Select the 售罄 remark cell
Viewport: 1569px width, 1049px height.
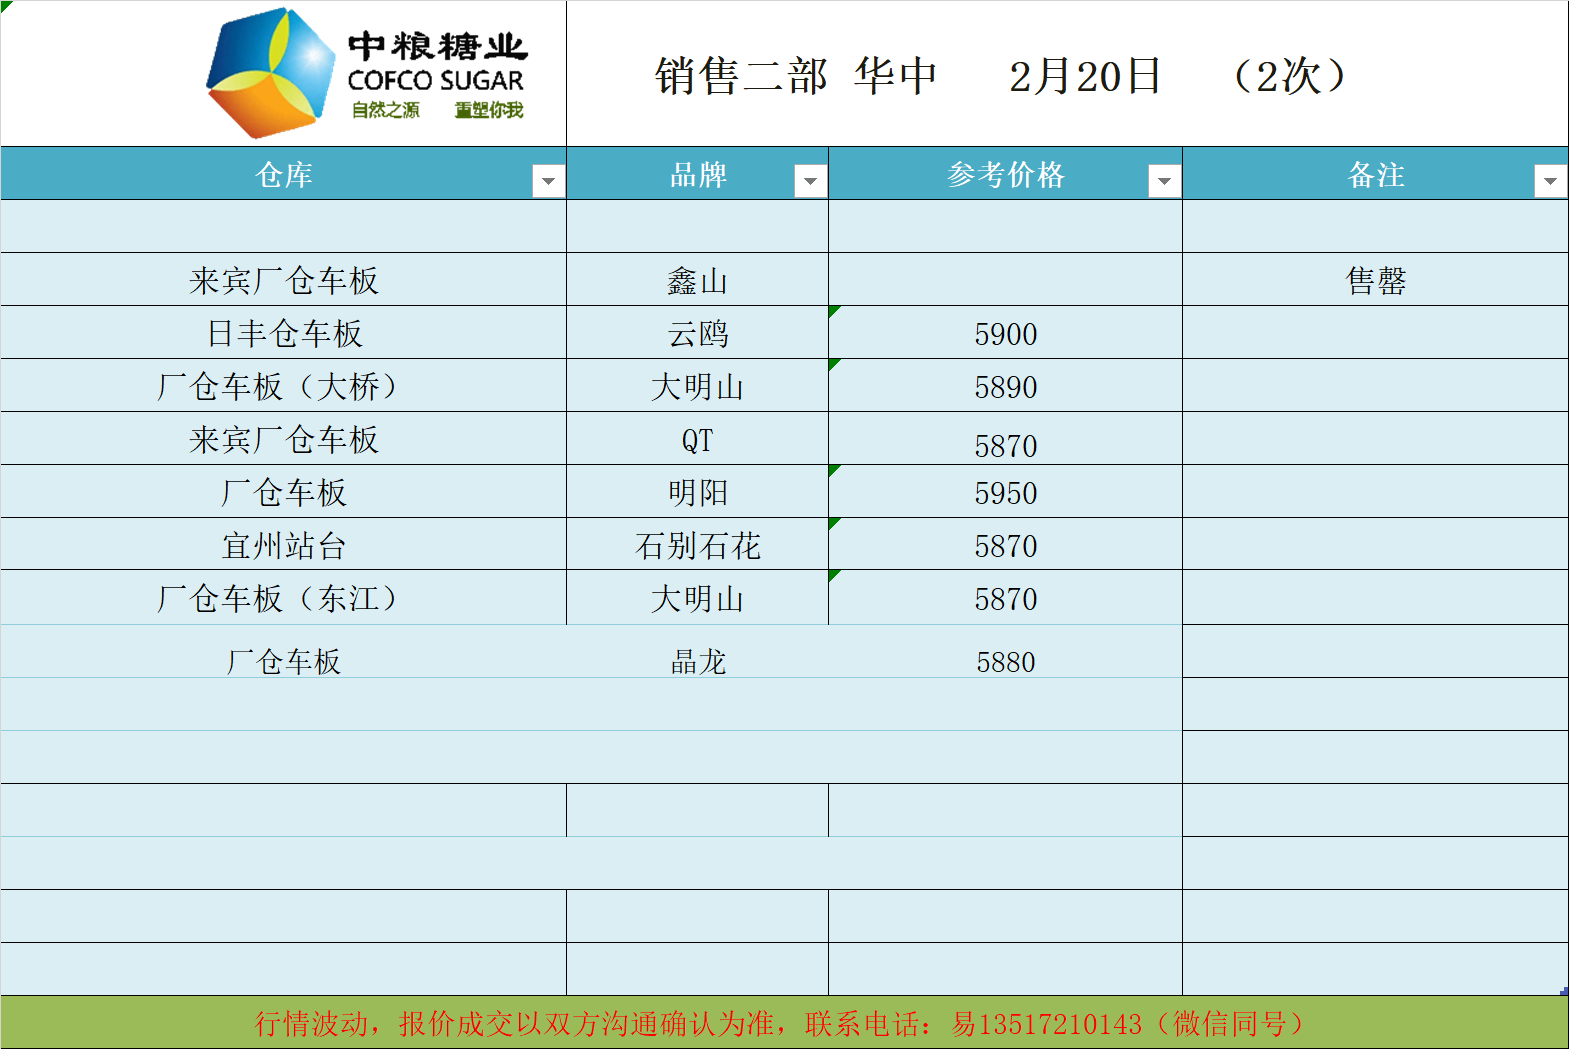(1375, 281)
